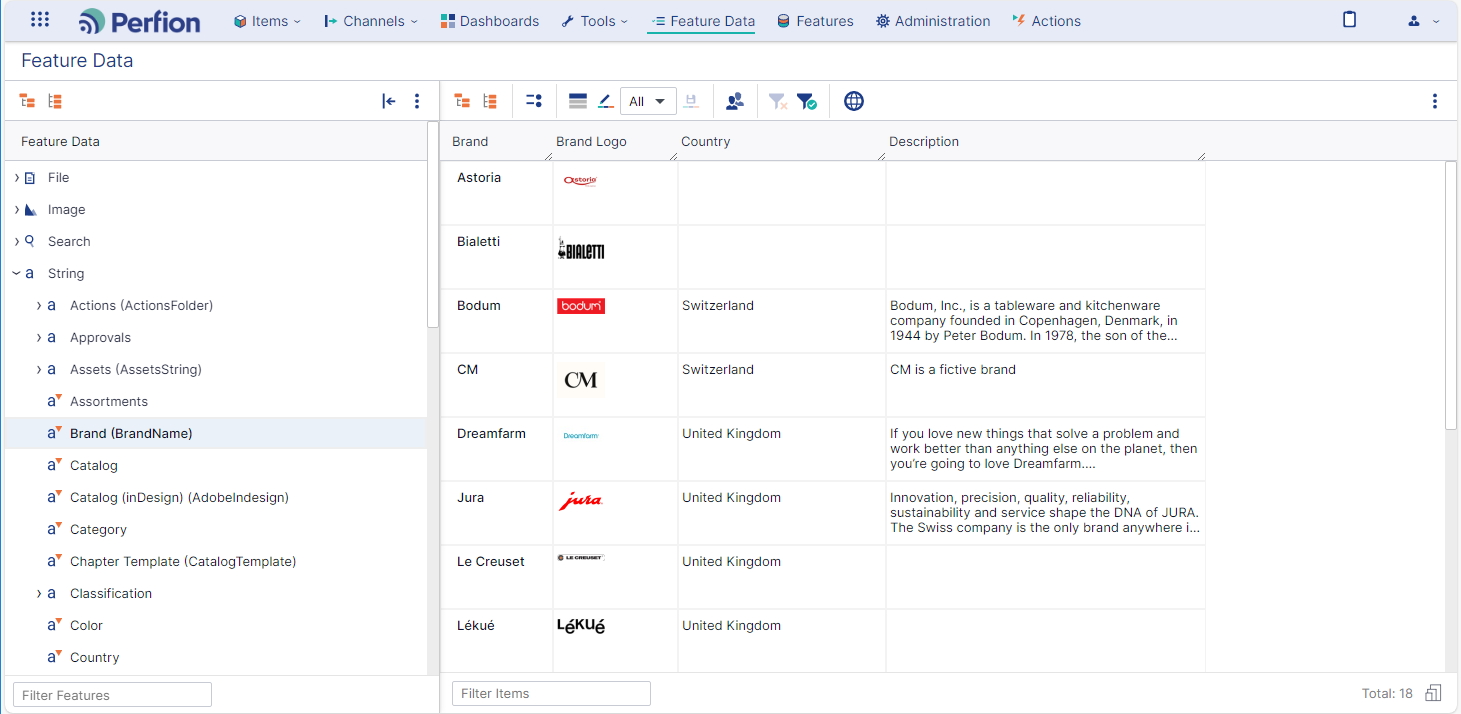Click the feature tree vertical scrollbar
This screenshot has height=714, width=1461.
(432, 225)
